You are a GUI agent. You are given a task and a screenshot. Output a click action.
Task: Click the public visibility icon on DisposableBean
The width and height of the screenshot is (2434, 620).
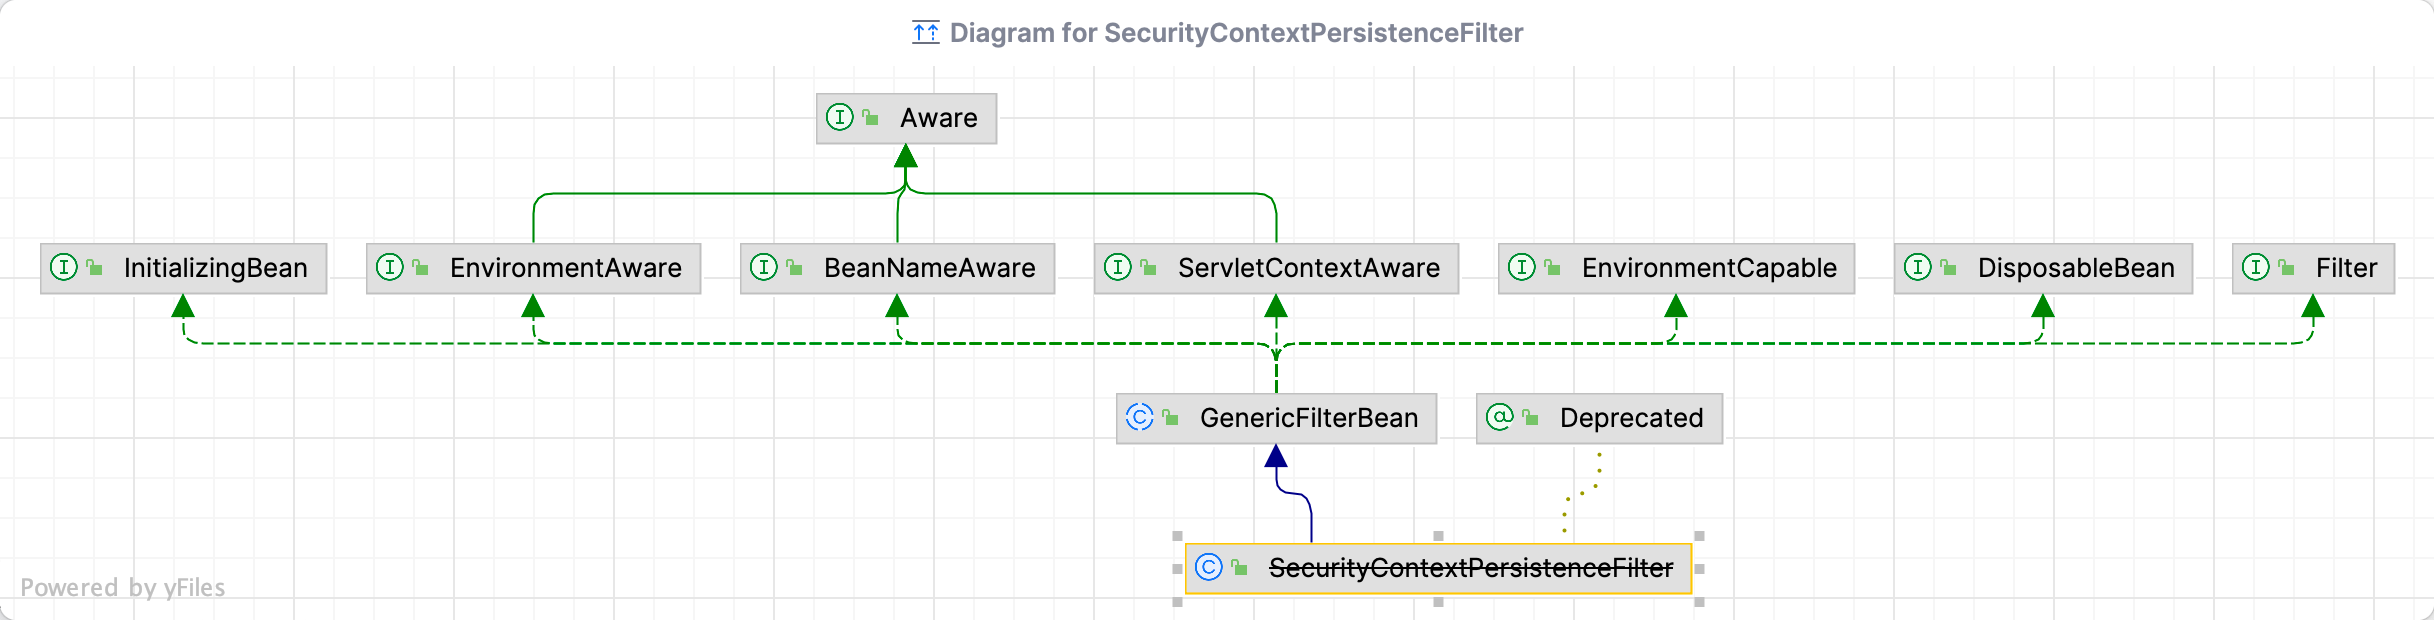pos(1948,268)
